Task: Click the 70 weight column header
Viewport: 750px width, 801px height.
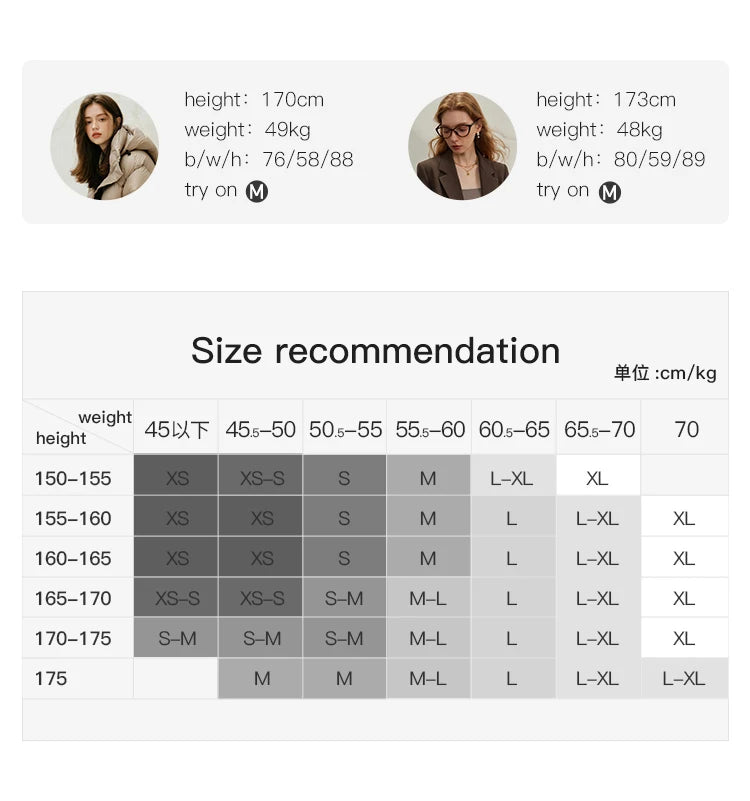Action: [x=686, y=430]
